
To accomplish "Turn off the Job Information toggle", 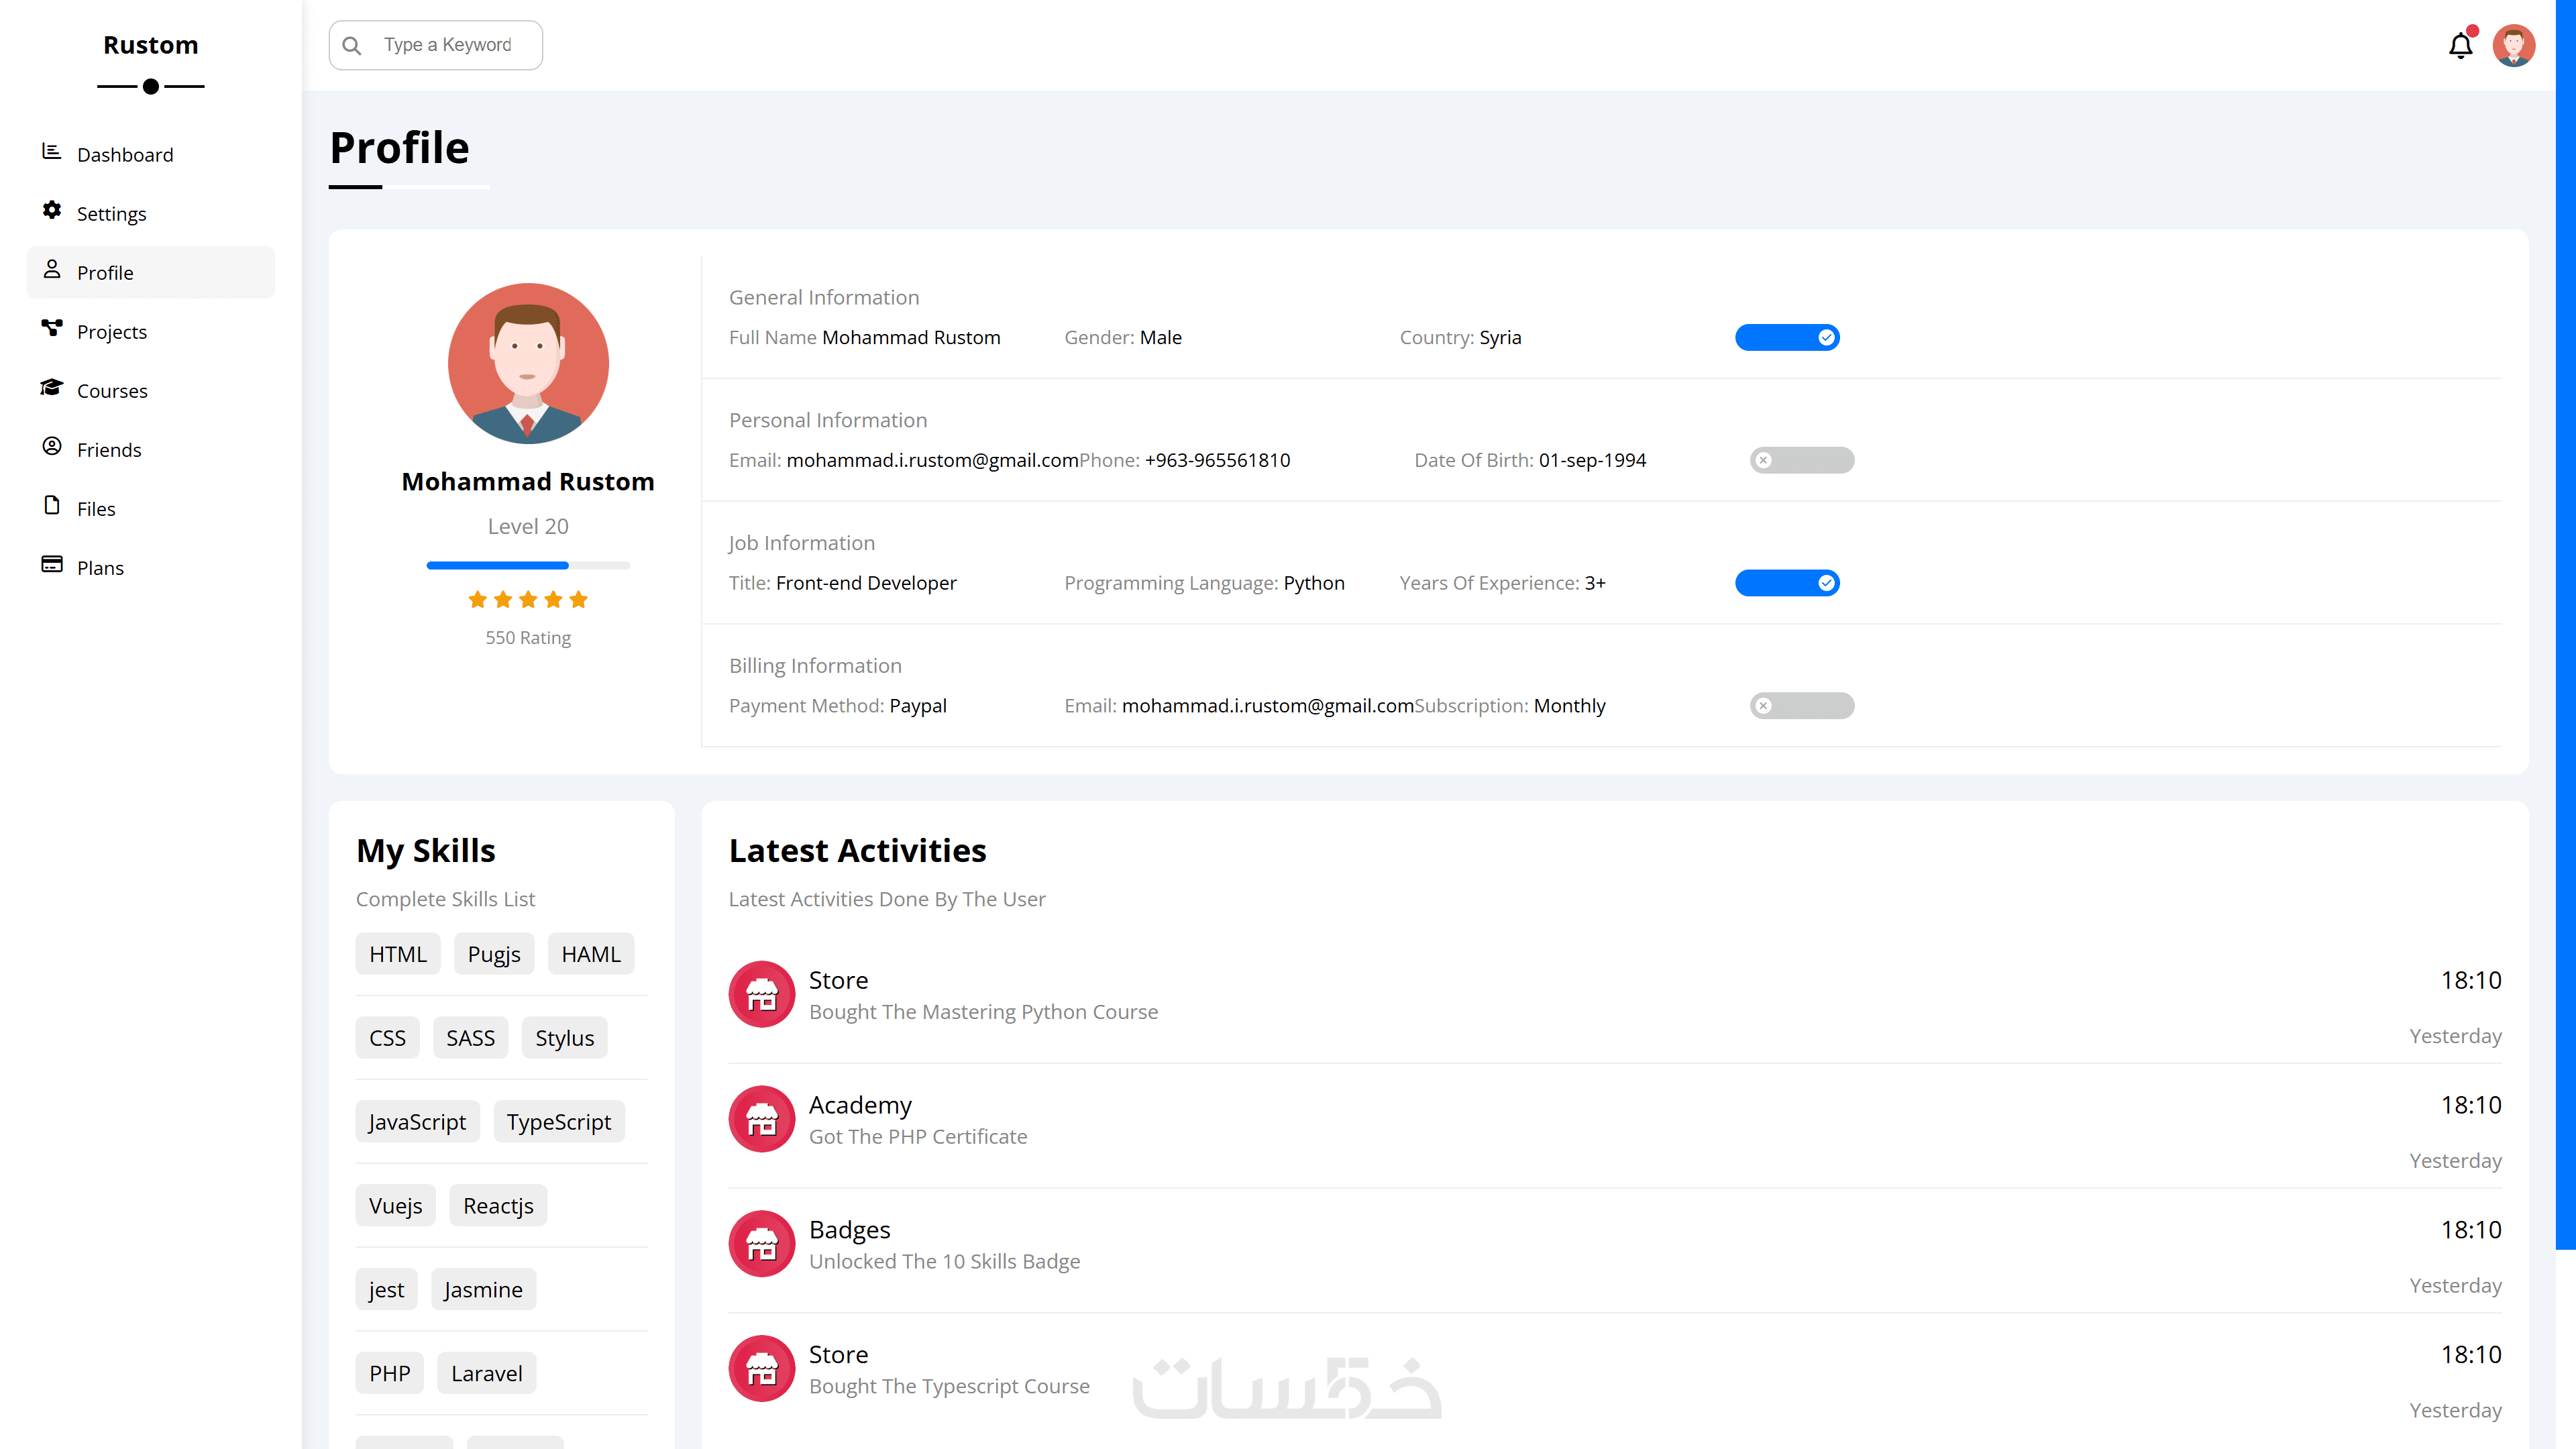I will 1787,583.
